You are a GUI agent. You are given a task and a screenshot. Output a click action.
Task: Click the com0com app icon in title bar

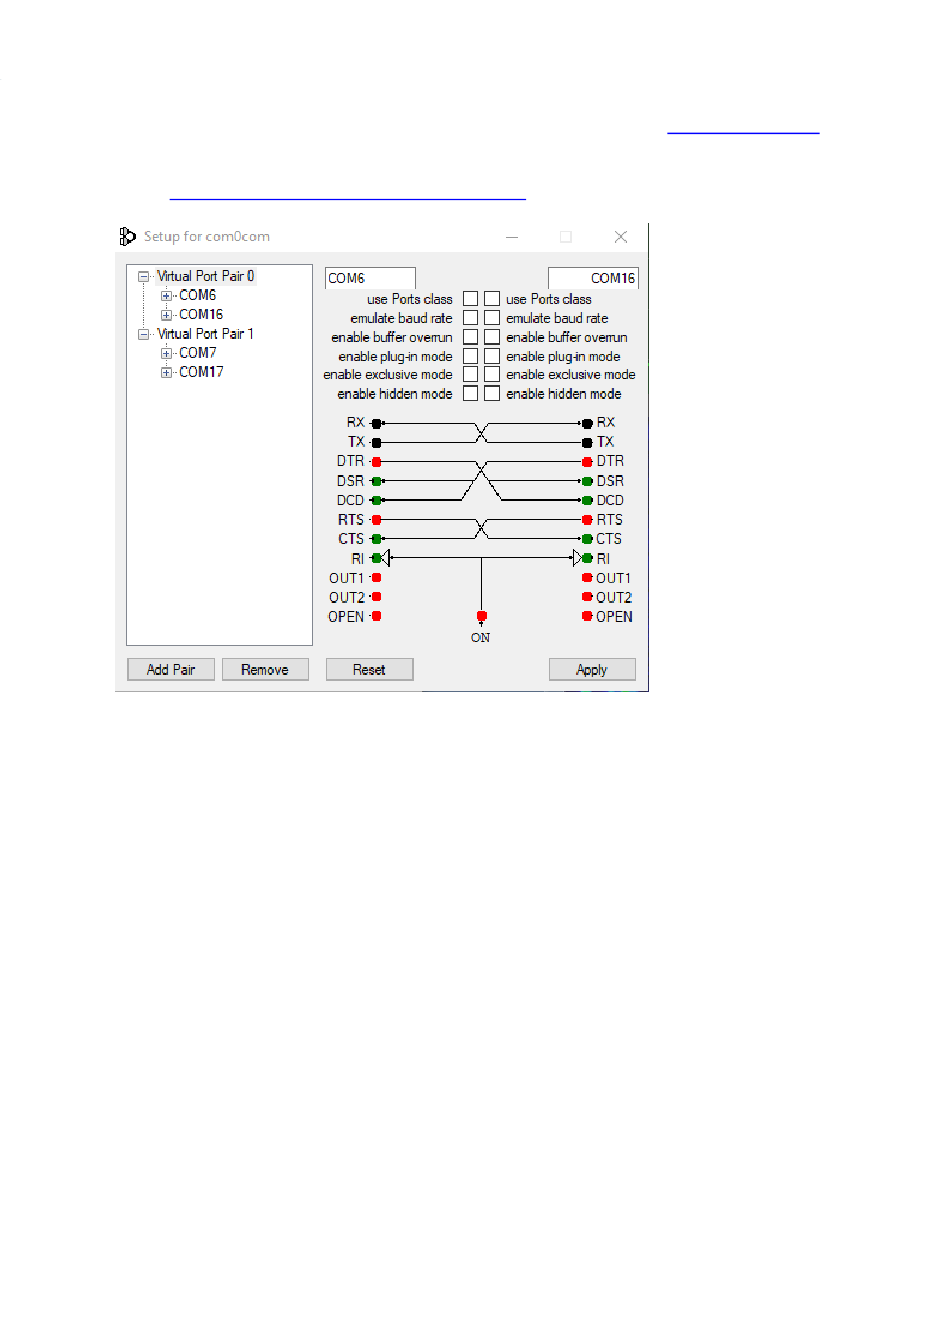pos(127,236)
